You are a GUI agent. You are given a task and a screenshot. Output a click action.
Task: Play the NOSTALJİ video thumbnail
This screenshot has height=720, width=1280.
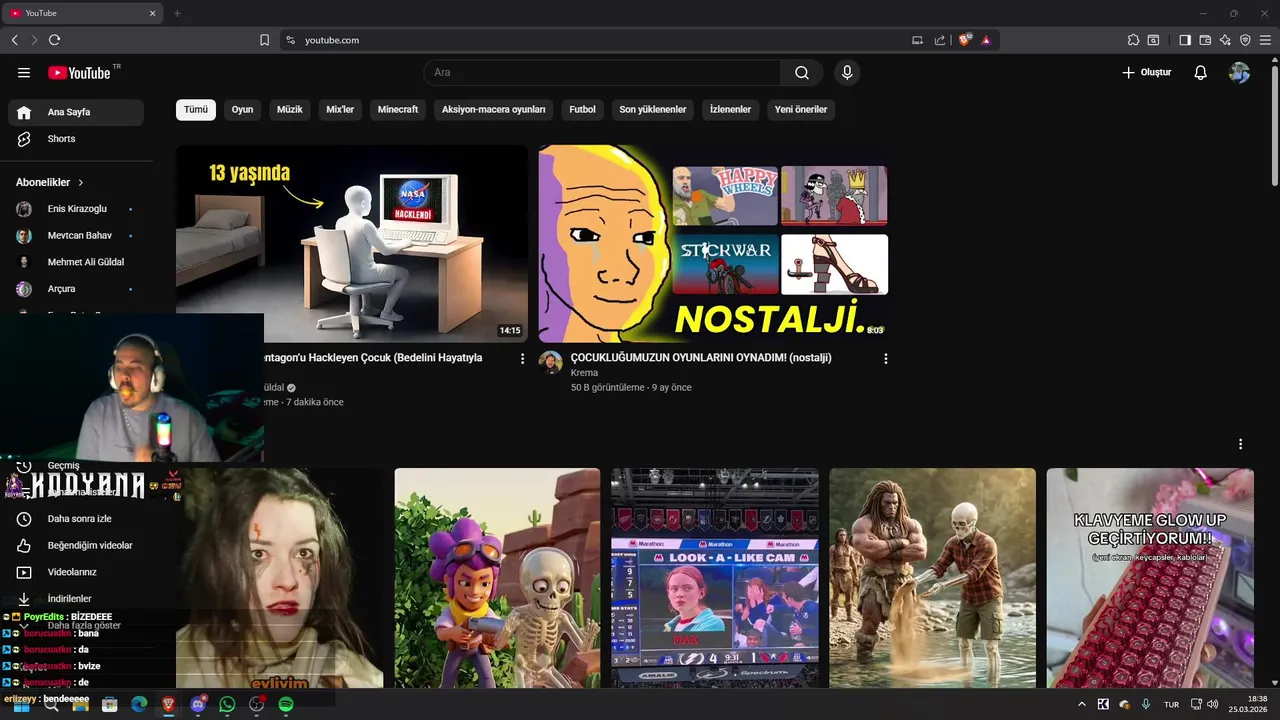click(715, 244)
